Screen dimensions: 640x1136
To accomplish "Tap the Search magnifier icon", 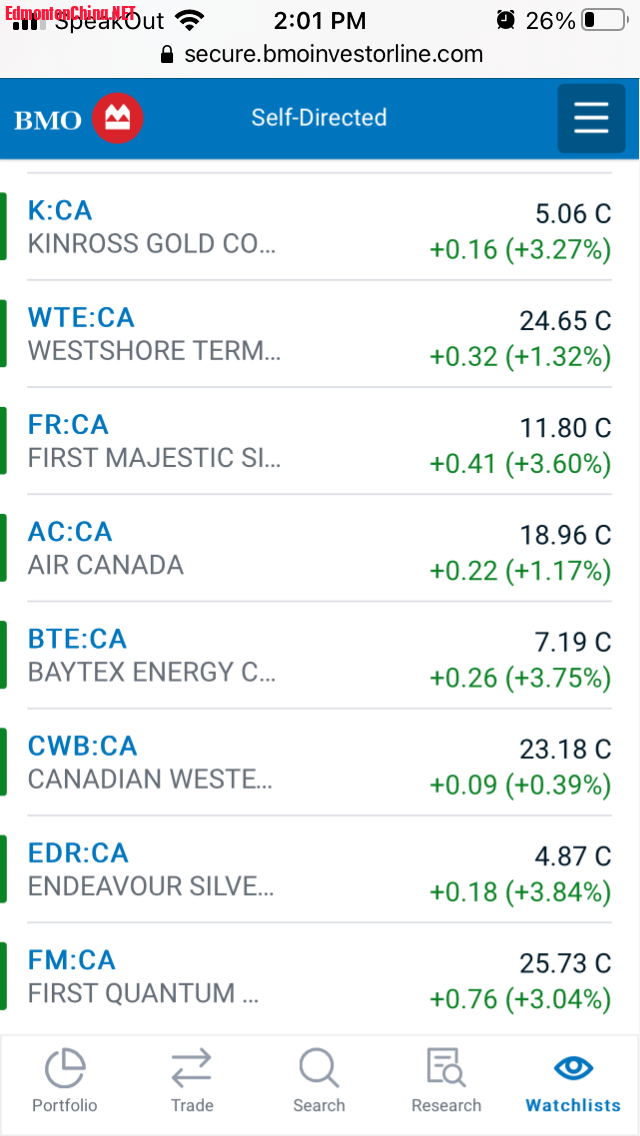I will click(x=319, y=1068).
